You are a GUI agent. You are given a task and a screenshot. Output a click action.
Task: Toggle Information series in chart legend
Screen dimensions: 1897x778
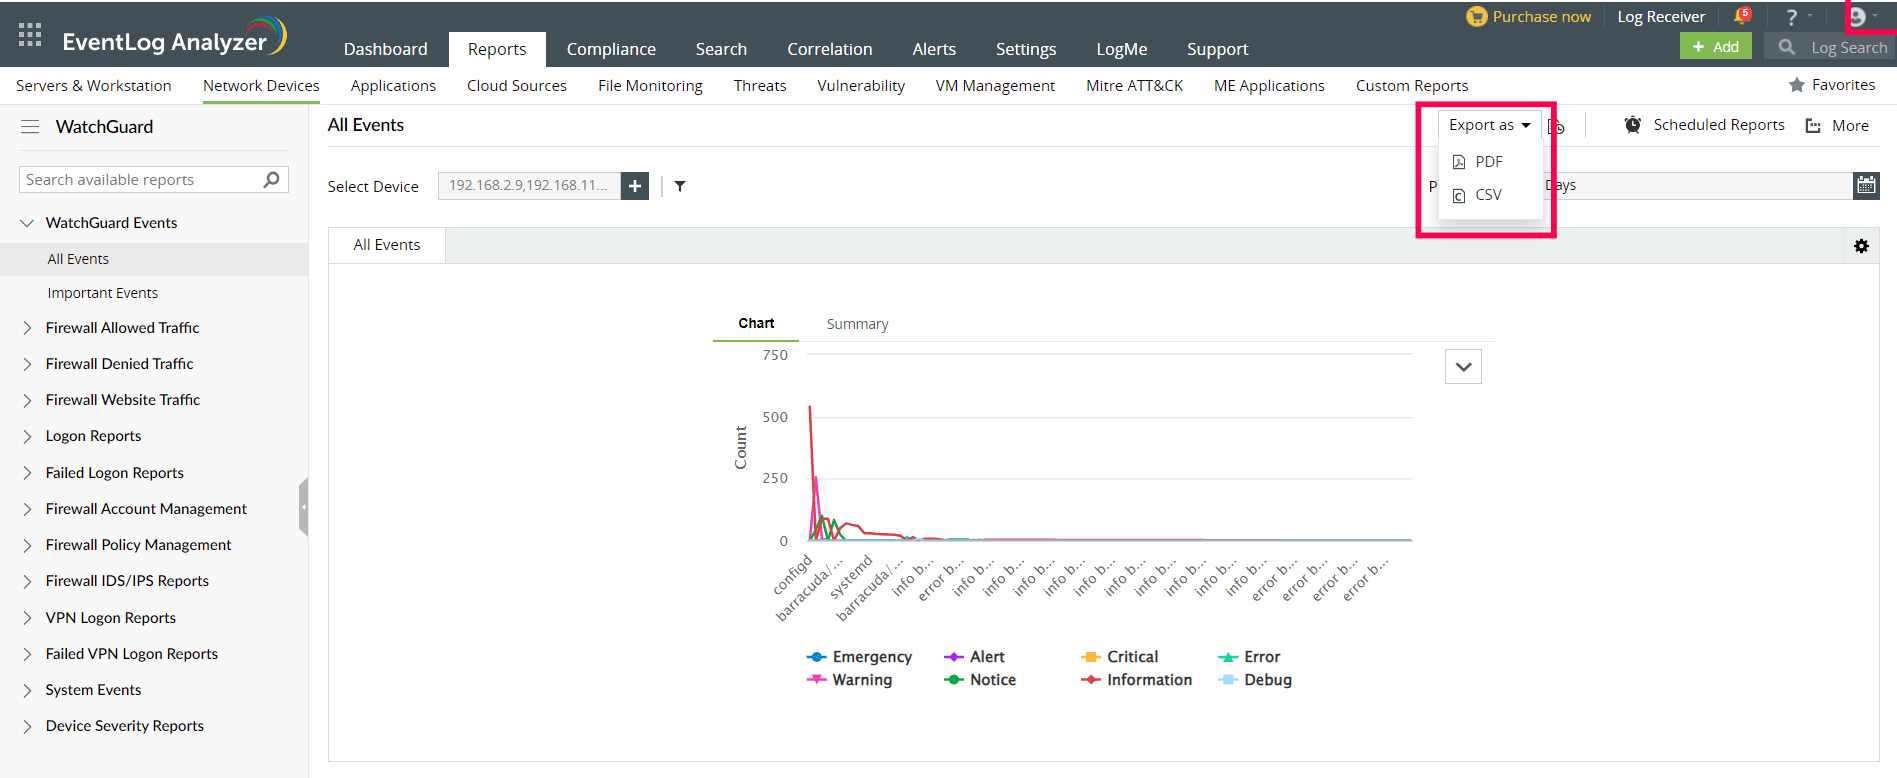pyautogui.click(x=1136, y=680)
